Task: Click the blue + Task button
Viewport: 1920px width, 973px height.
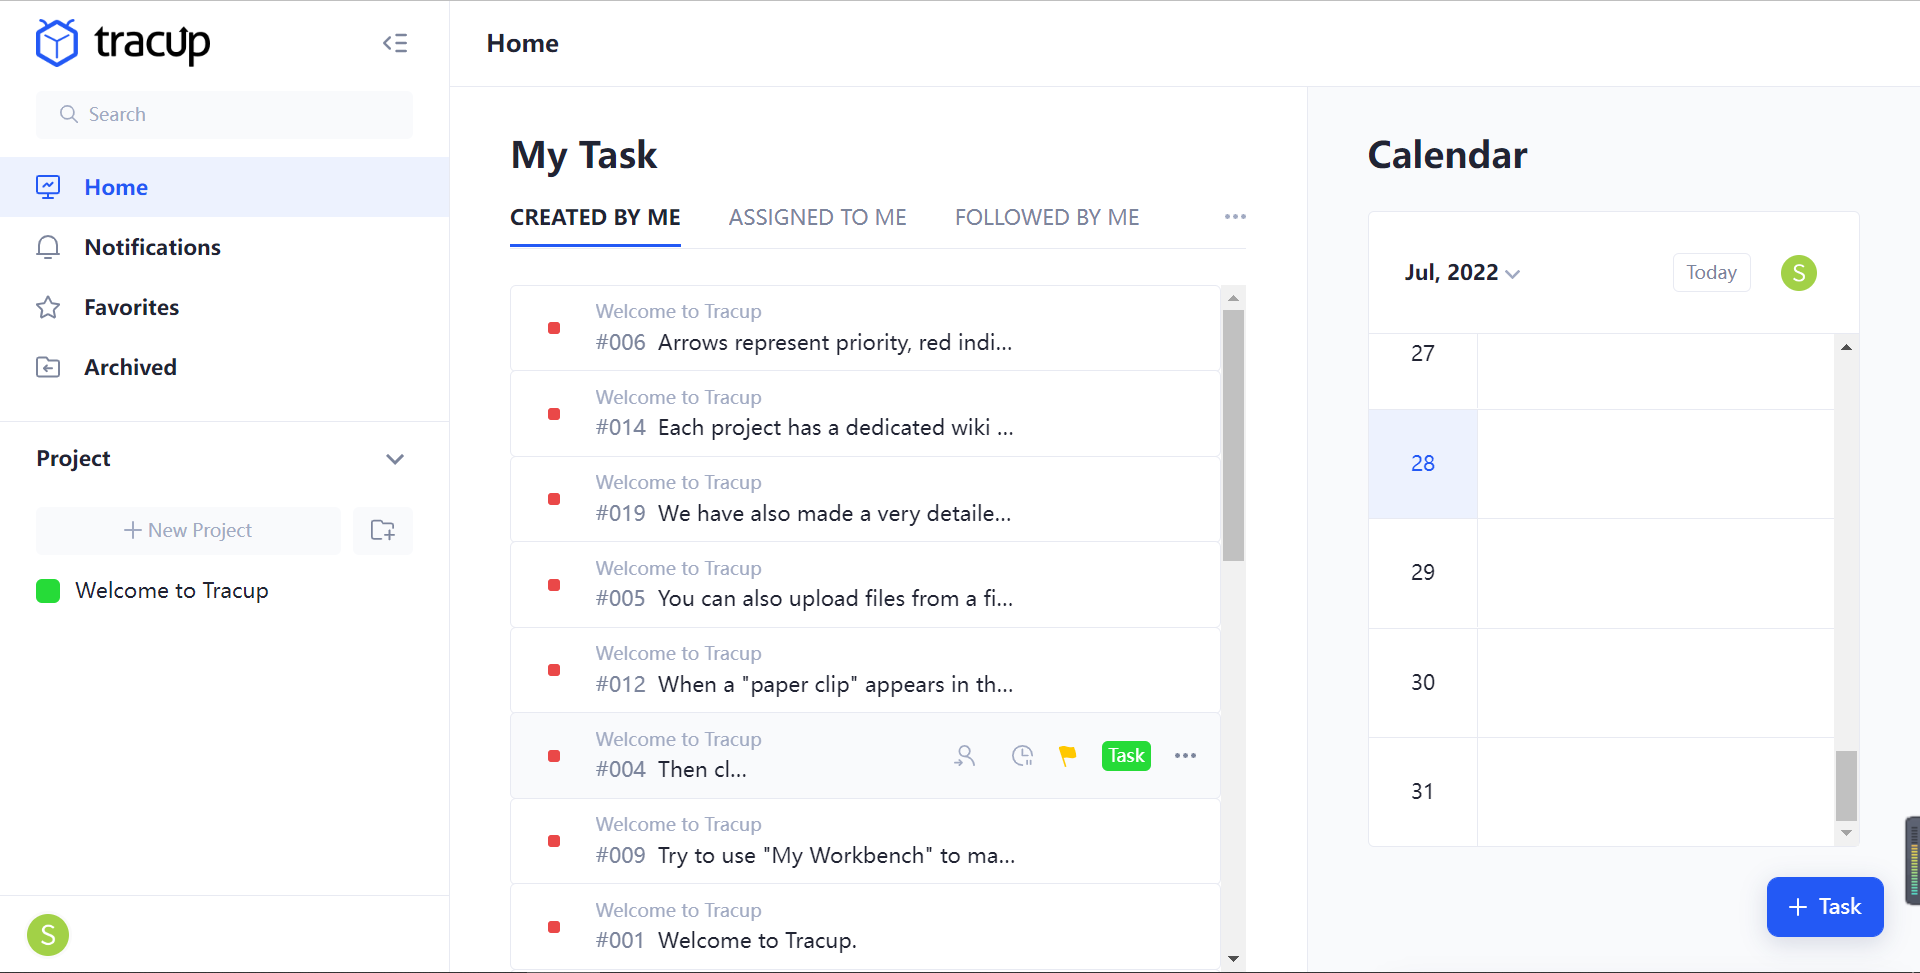Action: click(1824, 907)
